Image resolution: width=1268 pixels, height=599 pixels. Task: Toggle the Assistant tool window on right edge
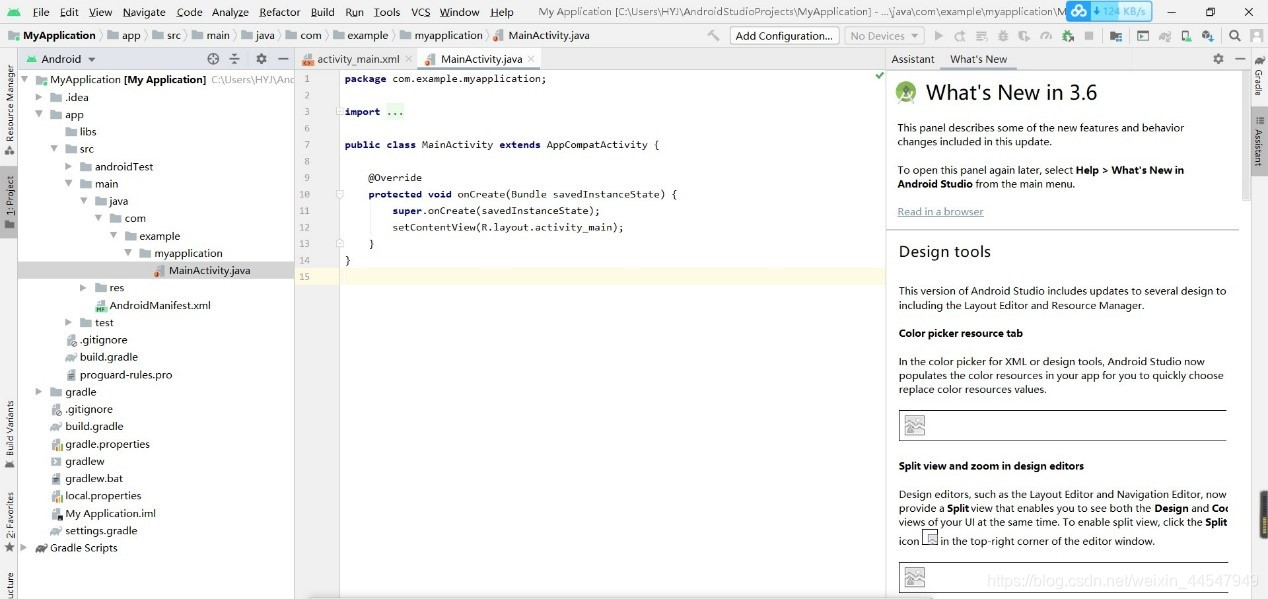pyautogui.click(x=1259, y=143)
